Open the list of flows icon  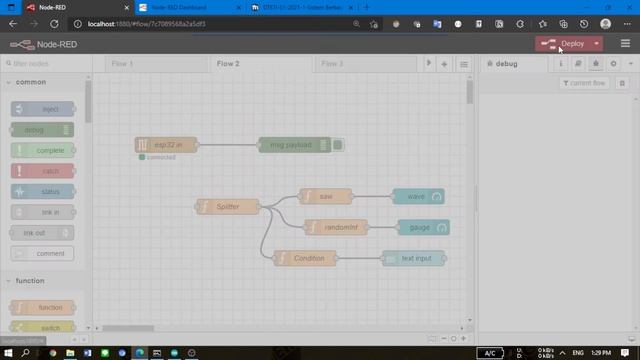464,64
